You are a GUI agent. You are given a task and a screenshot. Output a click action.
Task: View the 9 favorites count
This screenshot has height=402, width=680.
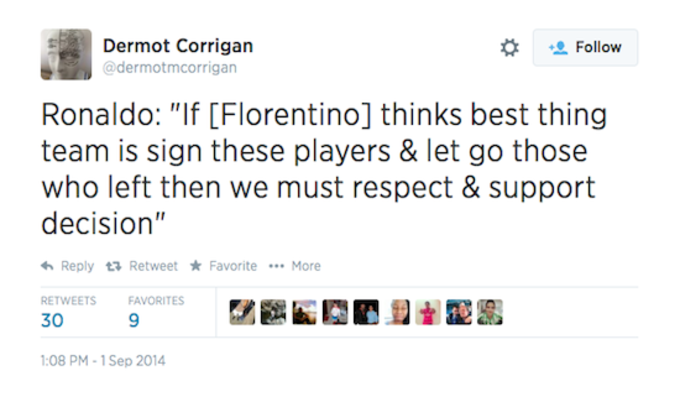(x=134, y=320)
